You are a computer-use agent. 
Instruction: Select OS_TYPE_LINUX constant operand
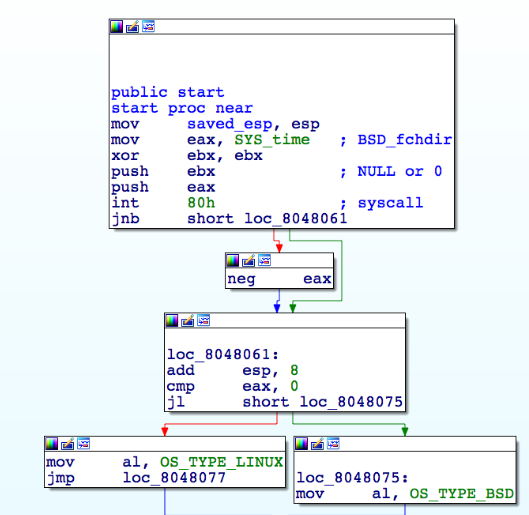pyautogui.click(x=221, y=462)
